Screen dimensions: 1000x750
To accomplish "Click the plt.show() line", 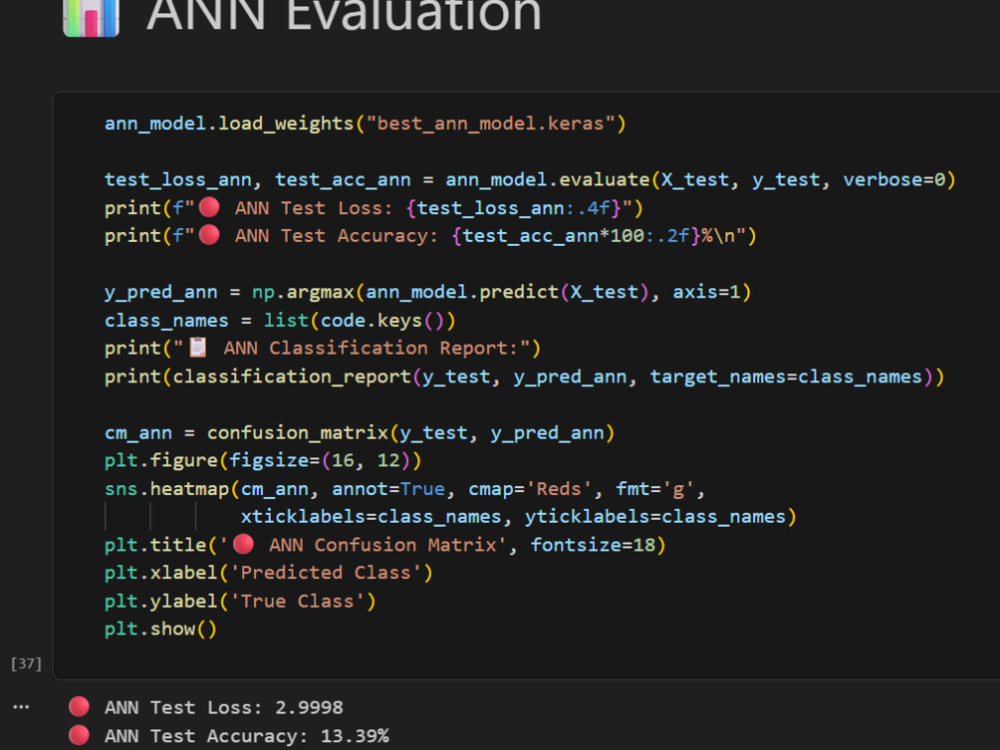I will pyautogui.click(x=161, y=629).
